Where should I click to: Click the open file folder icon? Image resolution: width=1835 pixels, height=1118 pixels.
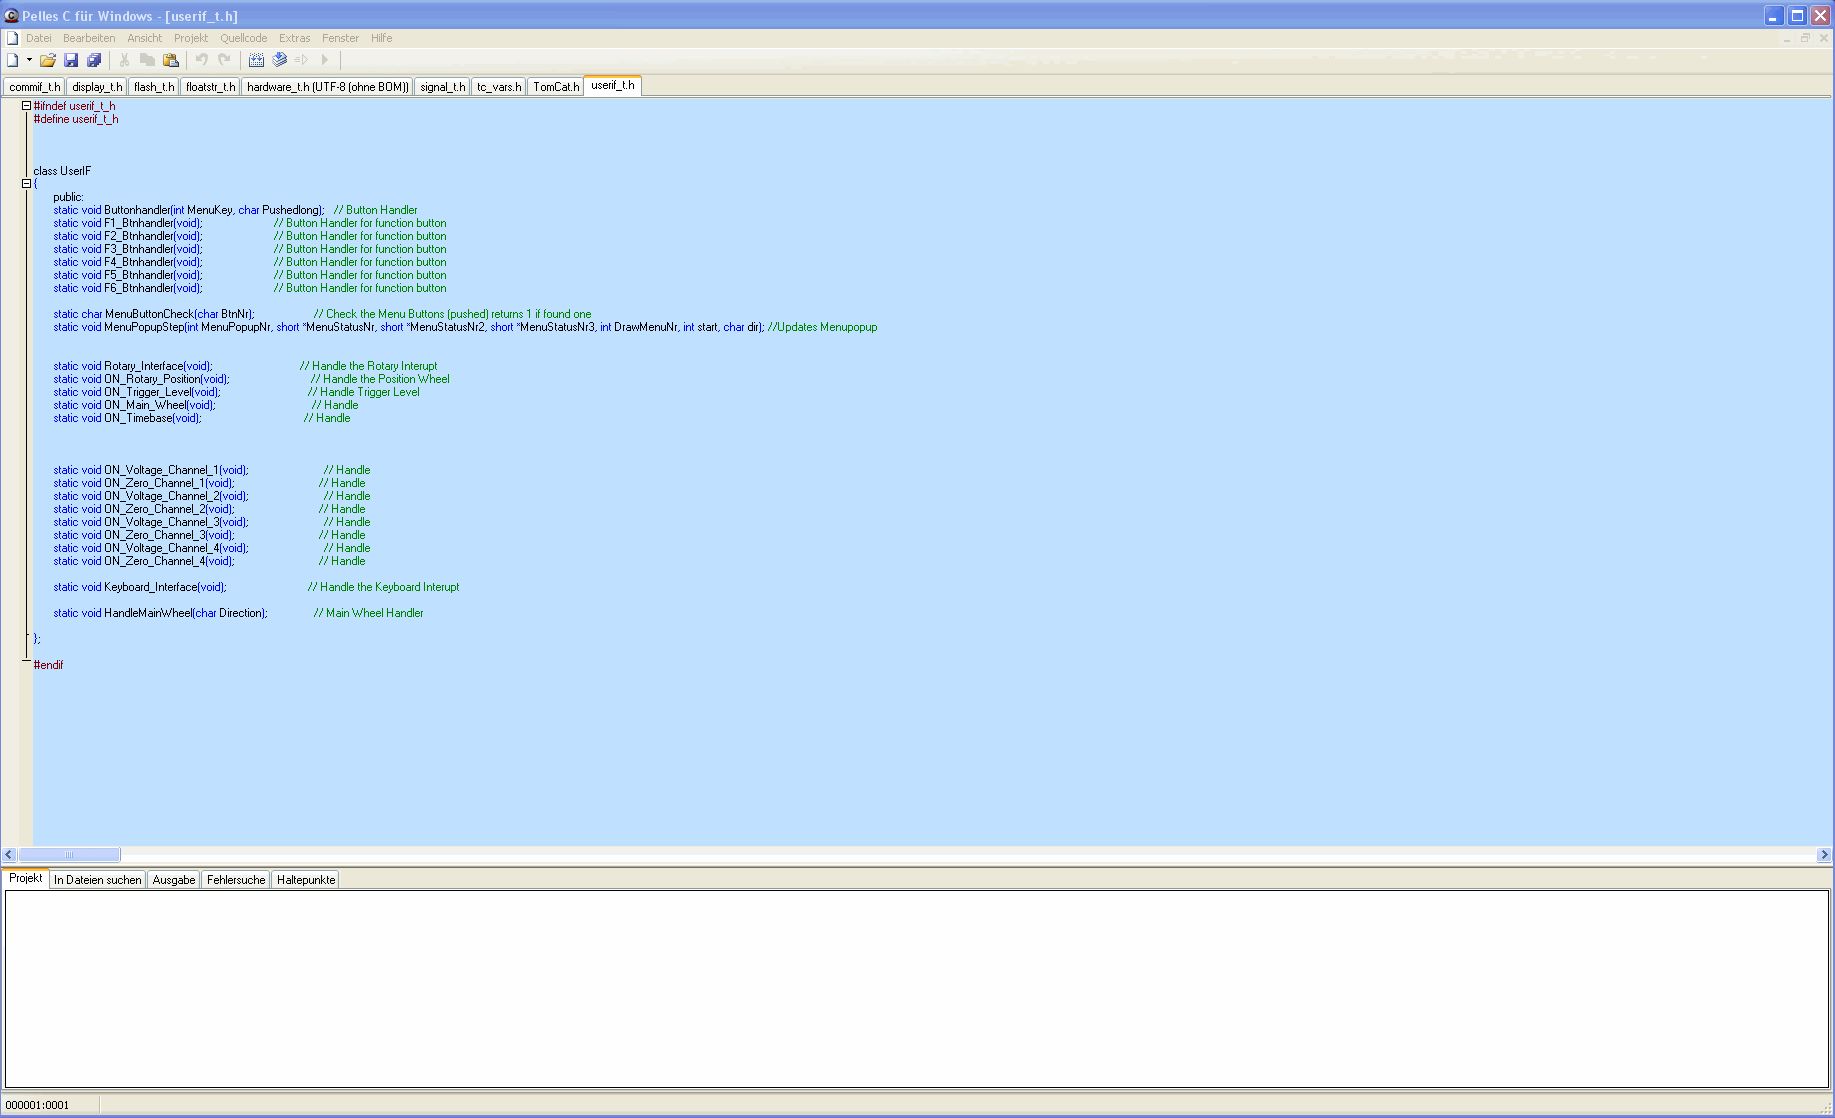[47, 60]
